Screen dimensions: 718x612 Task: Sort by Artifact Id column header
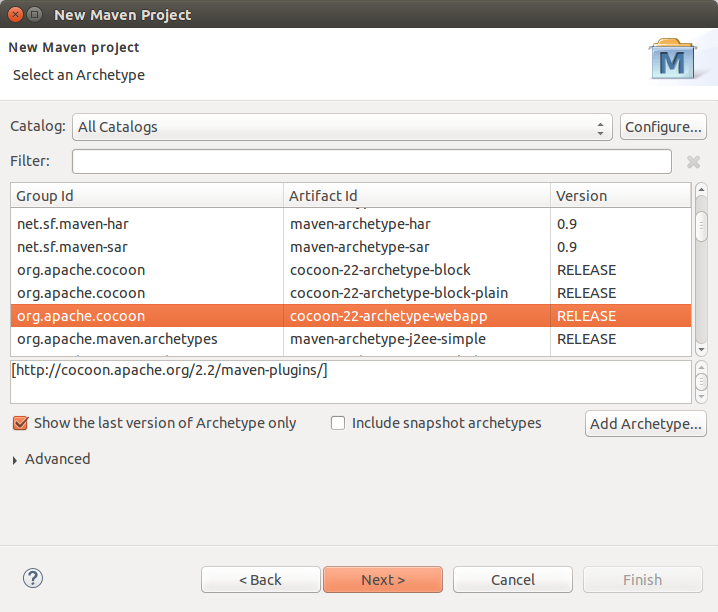[x=417, y=196]
